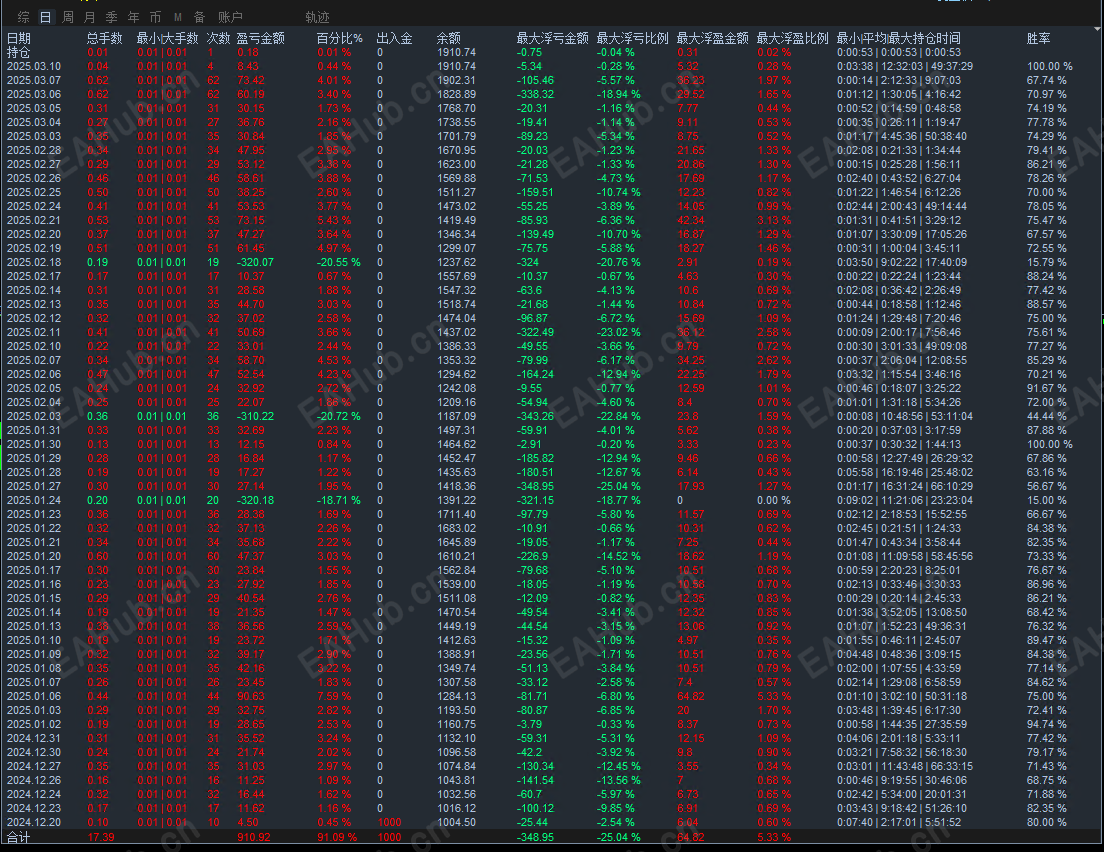Select the 17.39 total lots cell
This screenshot has width=1104, height=852.
click(101, 837)
